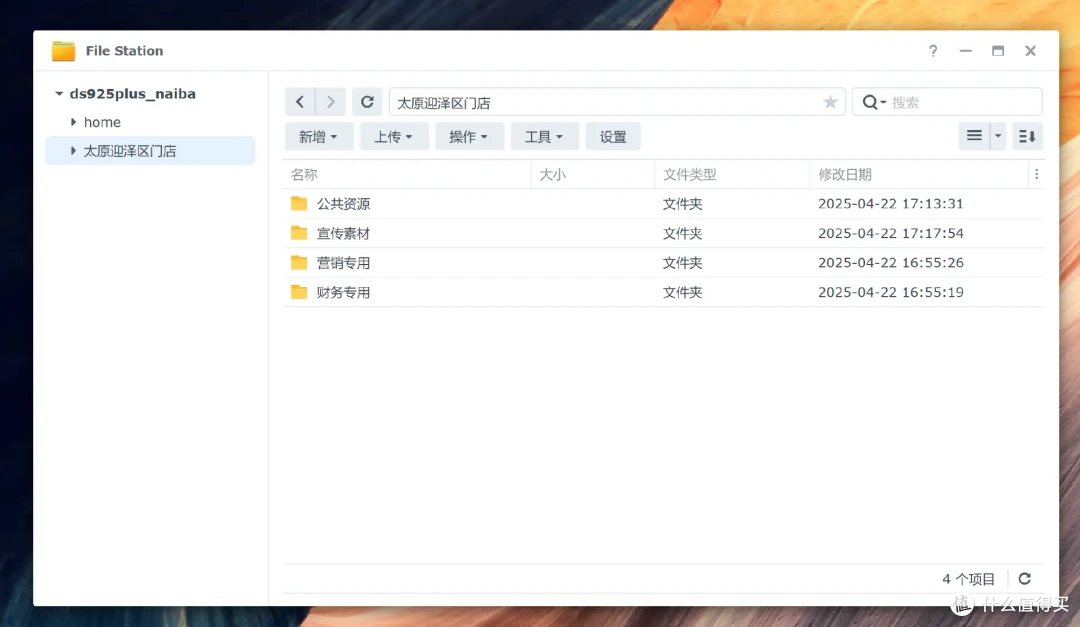Open File Station help question mark
The image size is (1080, 627).
coord(933,51)
